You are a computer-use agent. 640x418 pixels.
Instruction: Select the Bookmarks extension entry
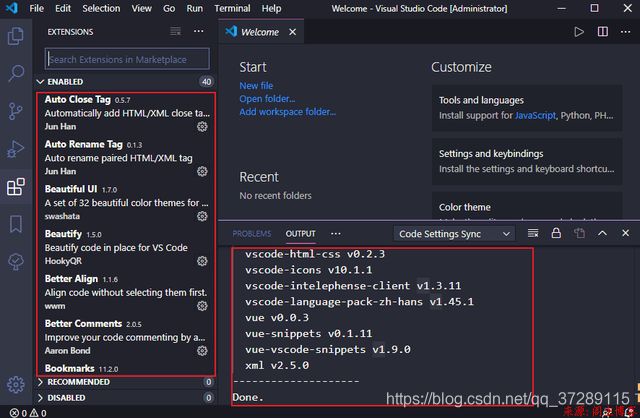126,369
